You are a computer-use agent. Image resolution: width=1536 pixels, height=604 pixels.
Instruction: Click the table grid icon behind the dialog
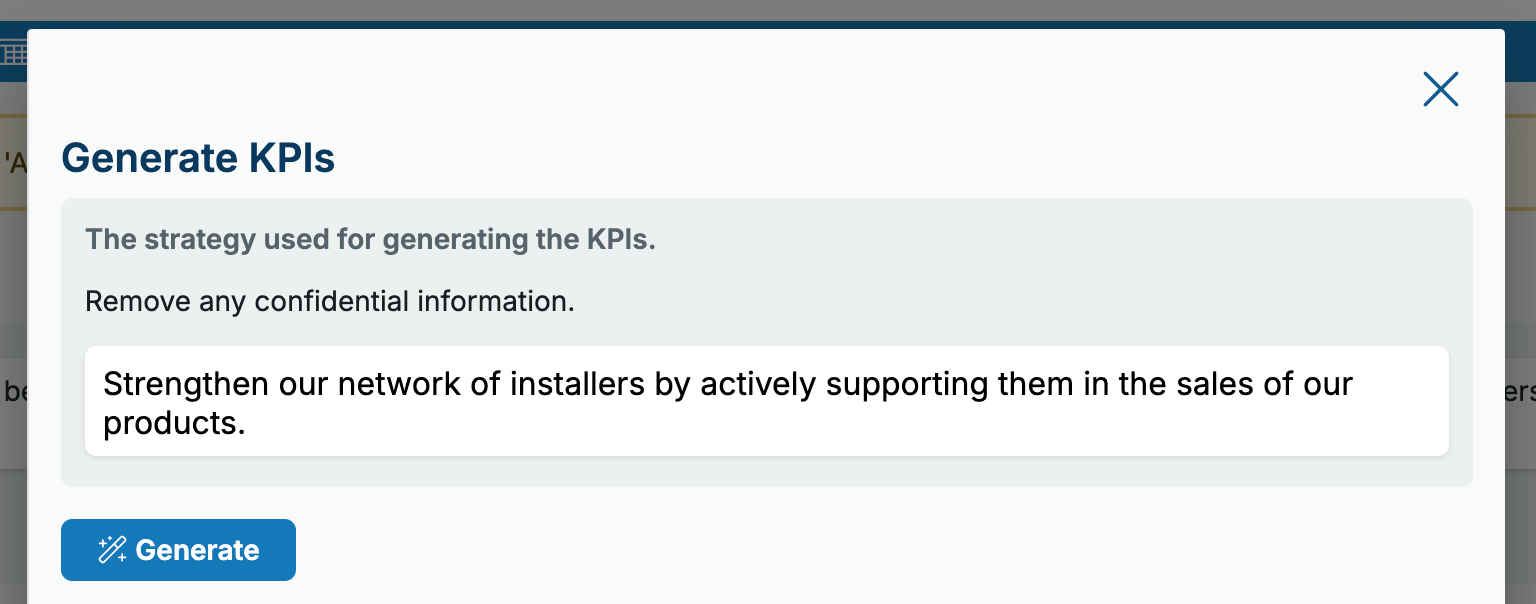13,52
